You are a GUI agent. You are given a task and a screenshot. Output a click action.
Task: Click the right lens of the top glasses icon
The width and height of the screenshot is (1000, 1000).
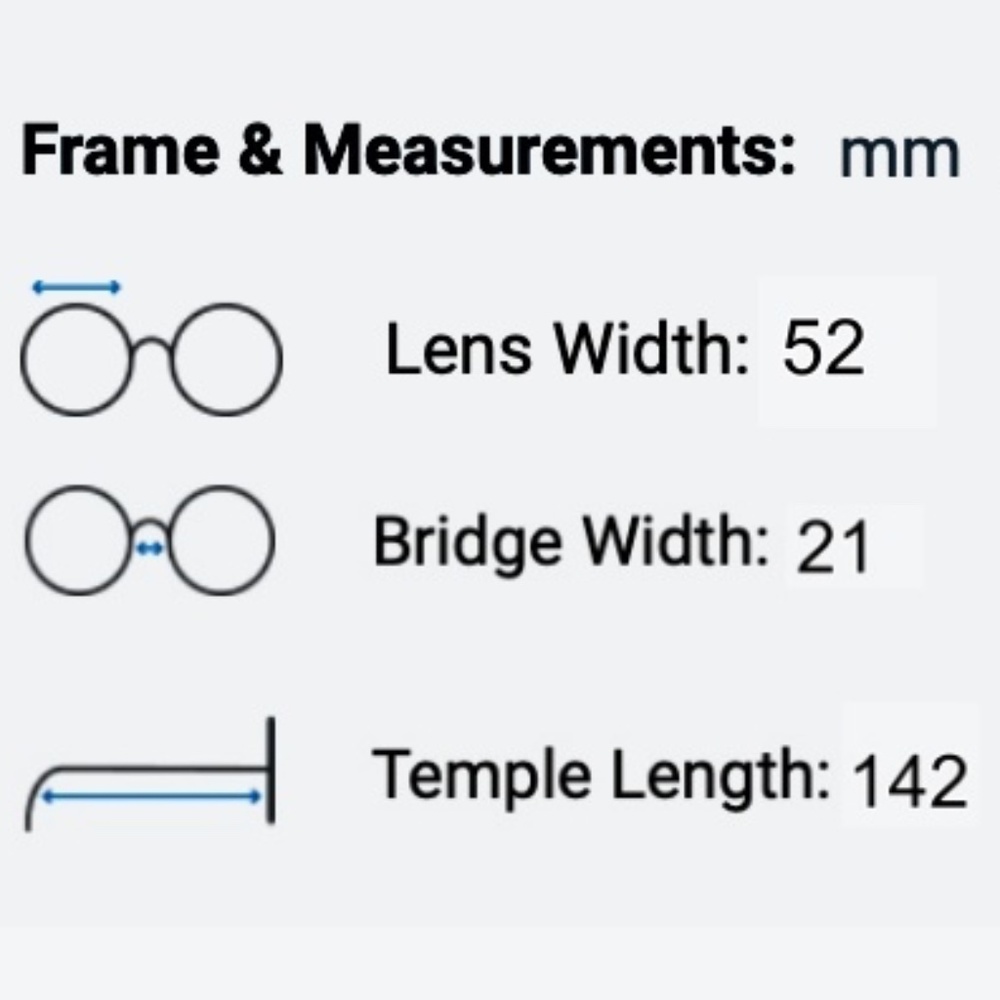[226, 360]
